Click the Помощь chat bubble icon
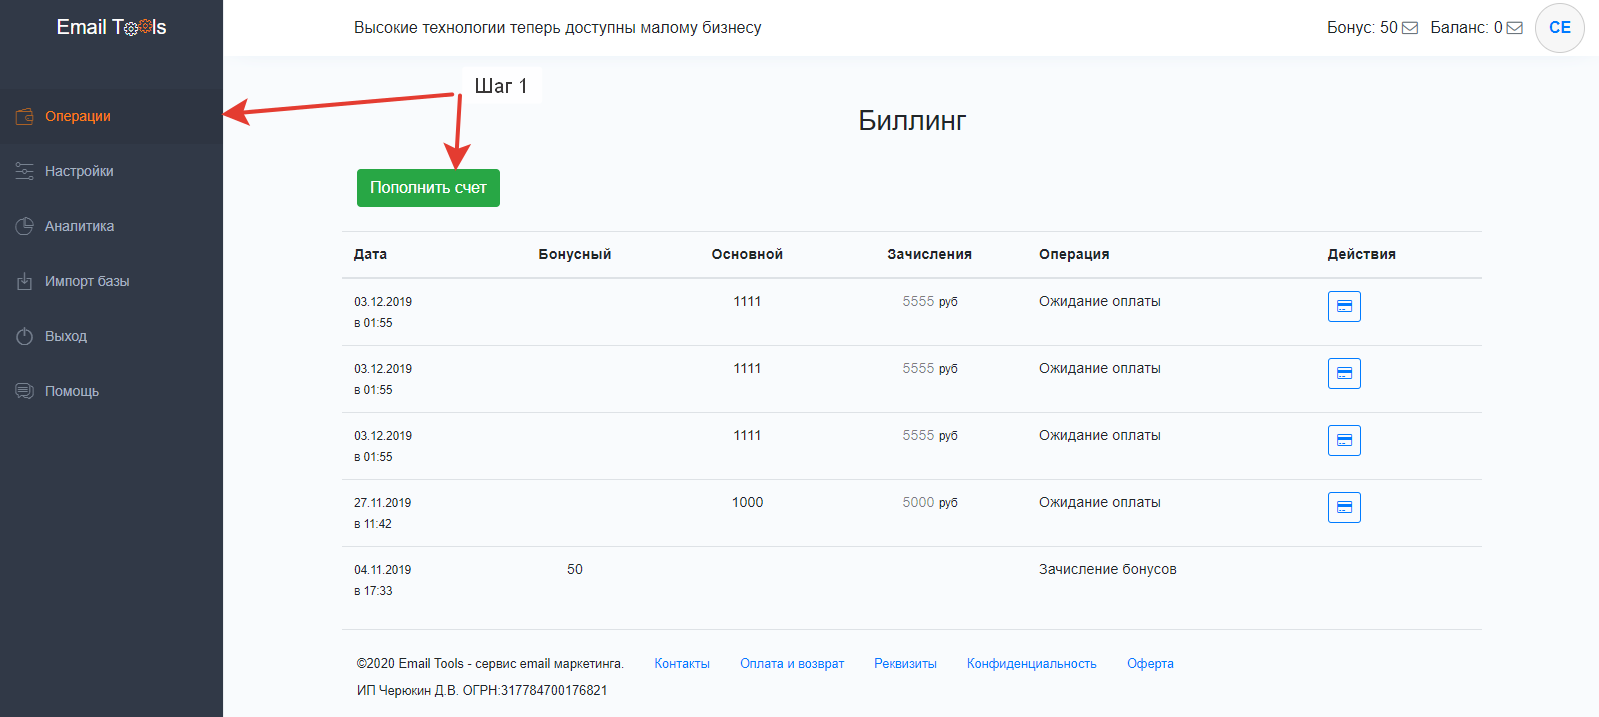This screenshot has height=717, width=1599. pyautogui.click(x=25, y=391)
